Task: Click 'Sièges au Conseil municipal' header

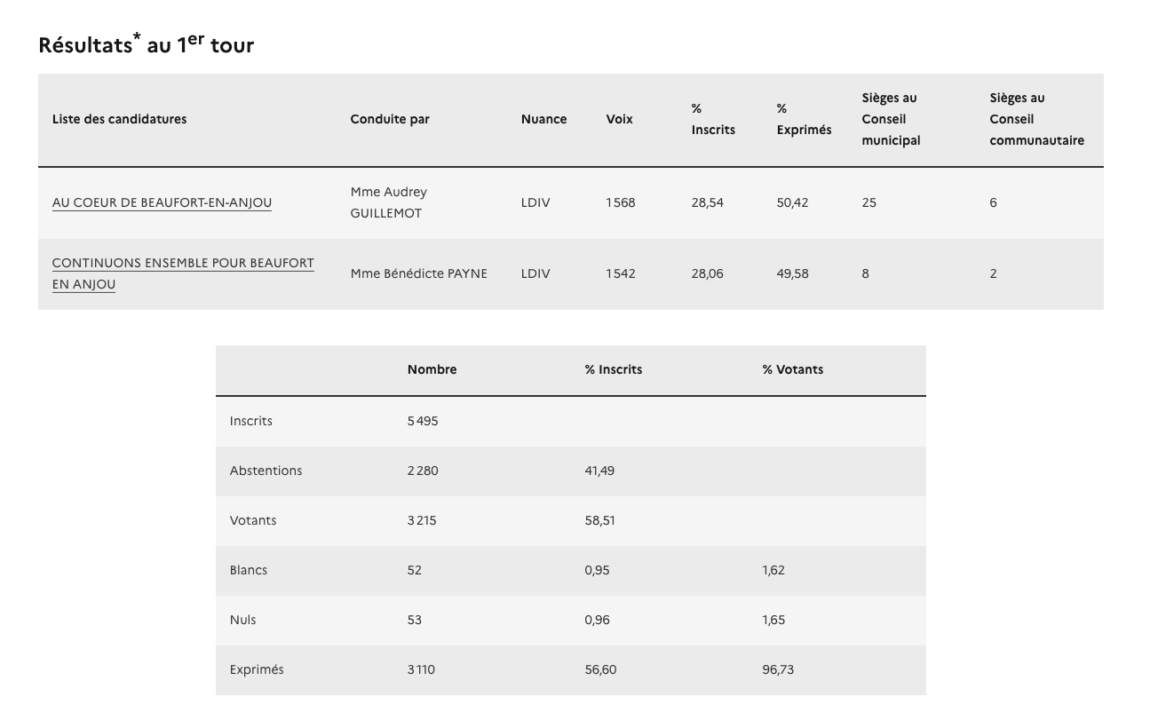Action: 890,119
